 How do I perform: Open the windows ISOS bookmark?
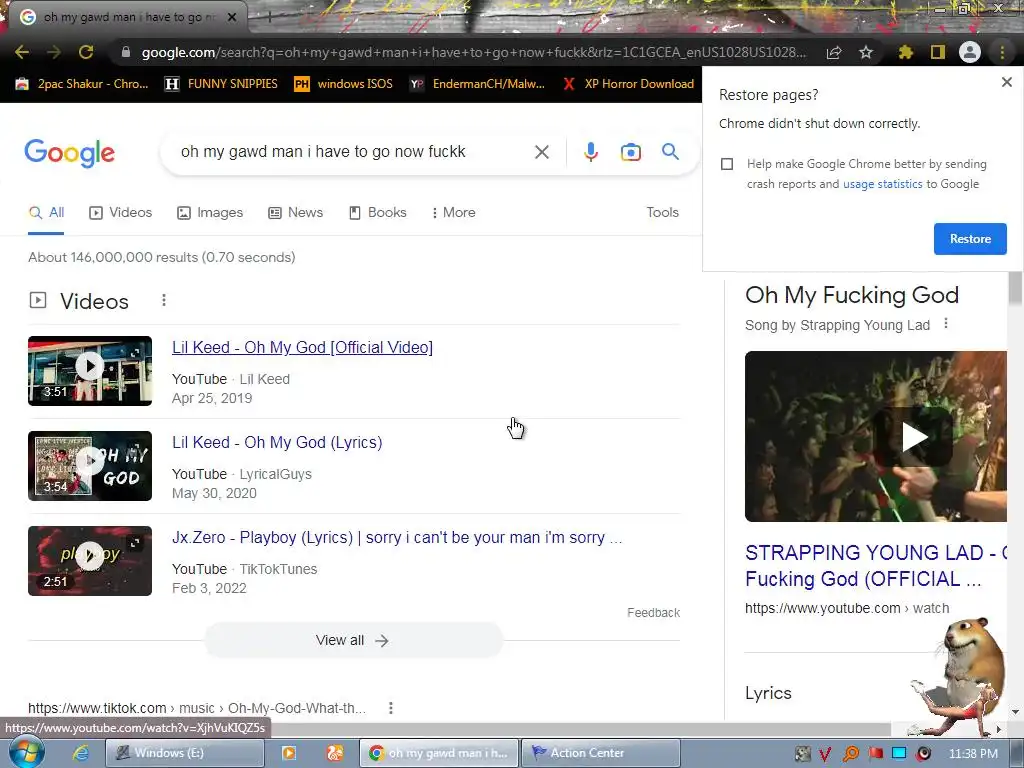coord(344,84)
